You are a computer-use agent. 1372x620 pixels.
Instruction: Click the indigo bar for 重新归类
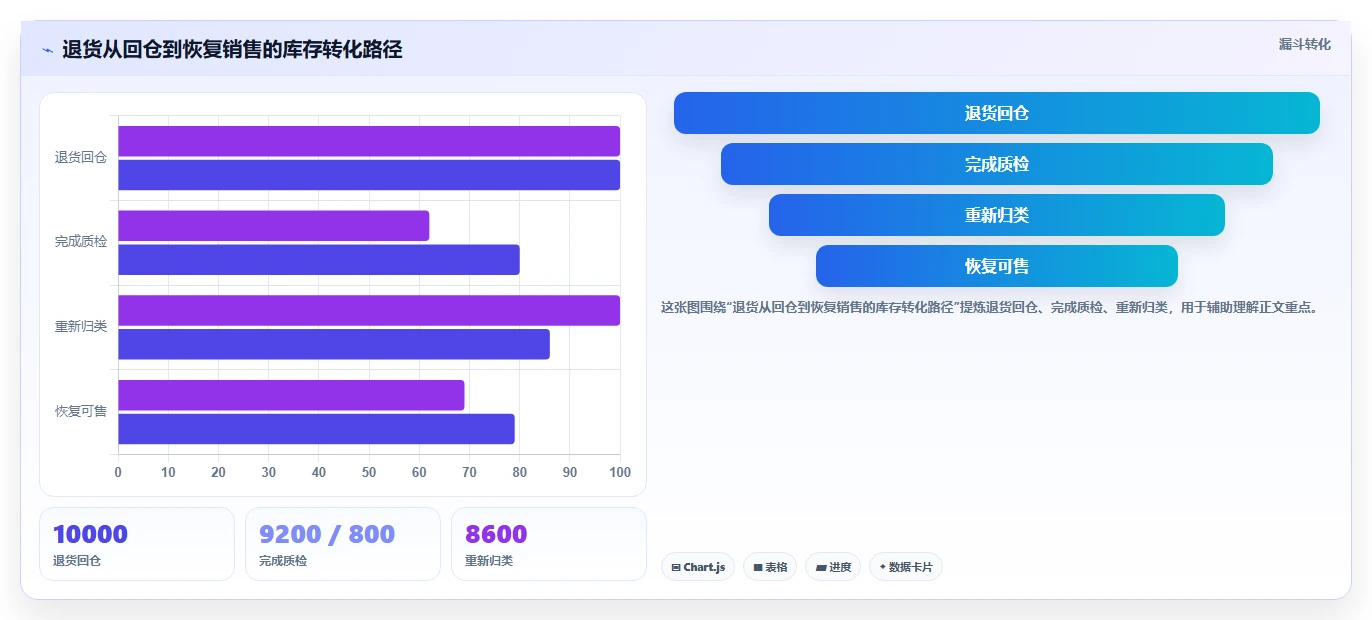pos(334,344)
